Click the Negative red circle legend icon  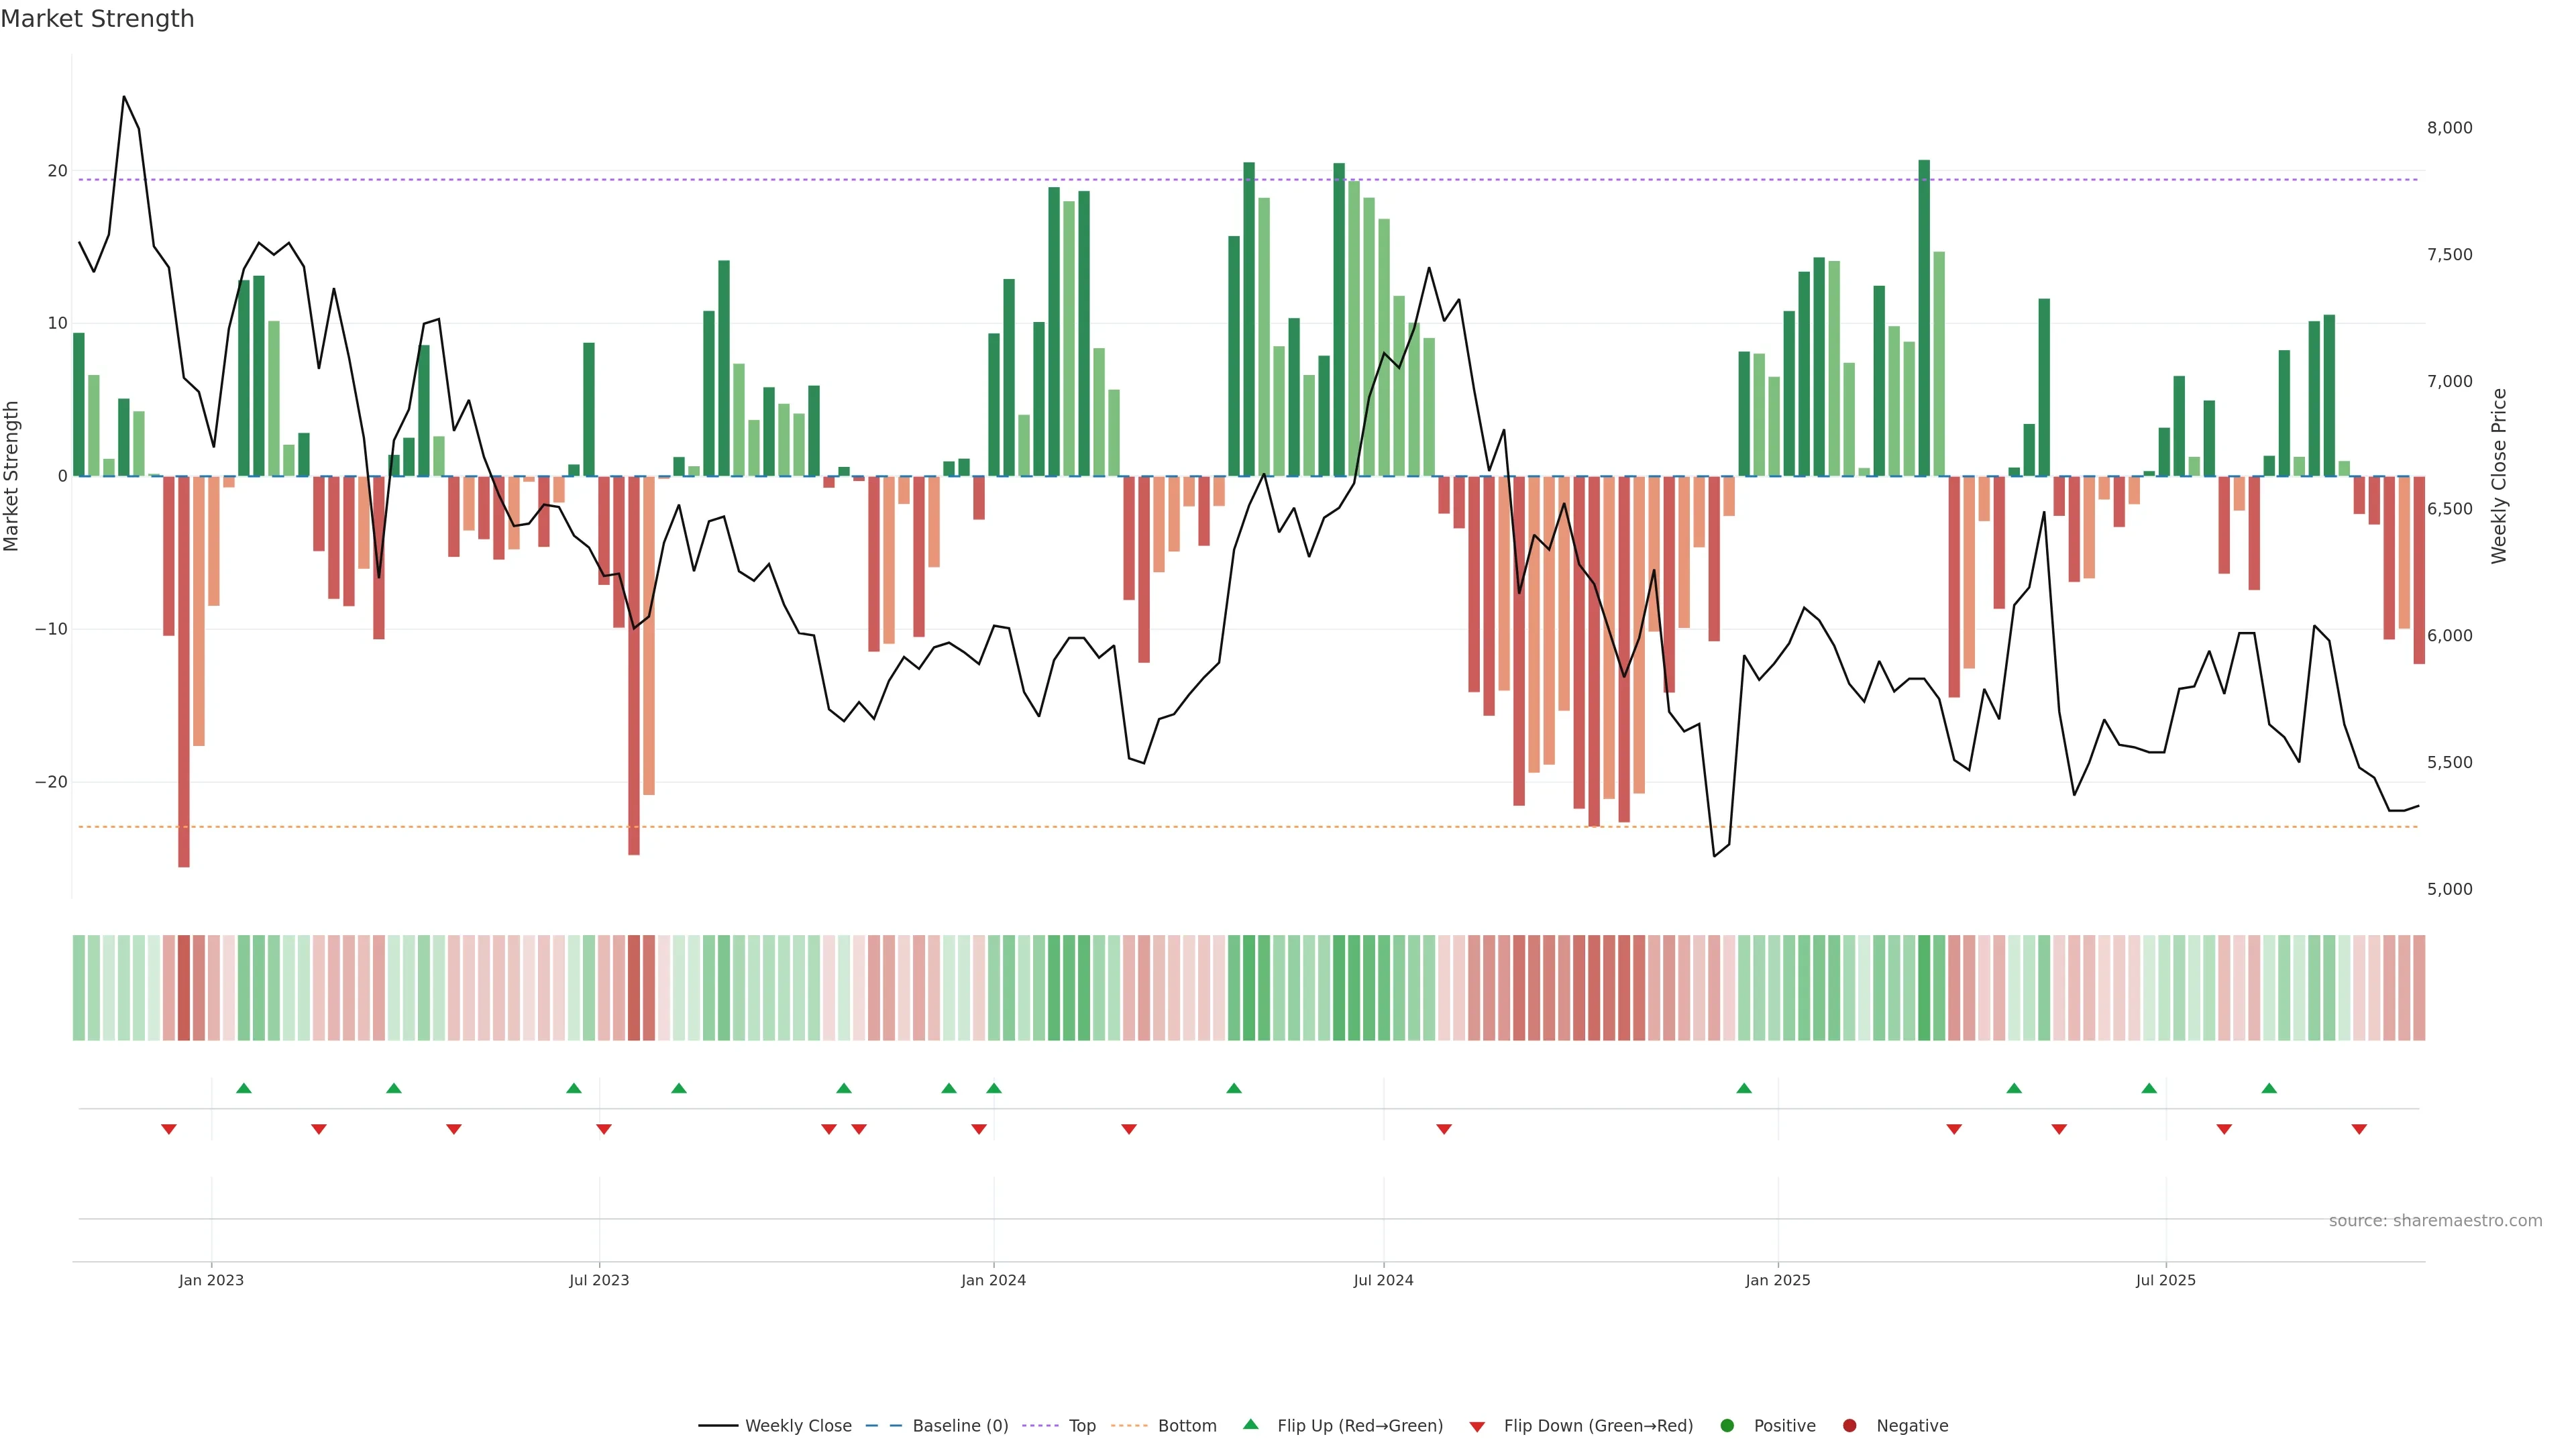point(1849,1426)
